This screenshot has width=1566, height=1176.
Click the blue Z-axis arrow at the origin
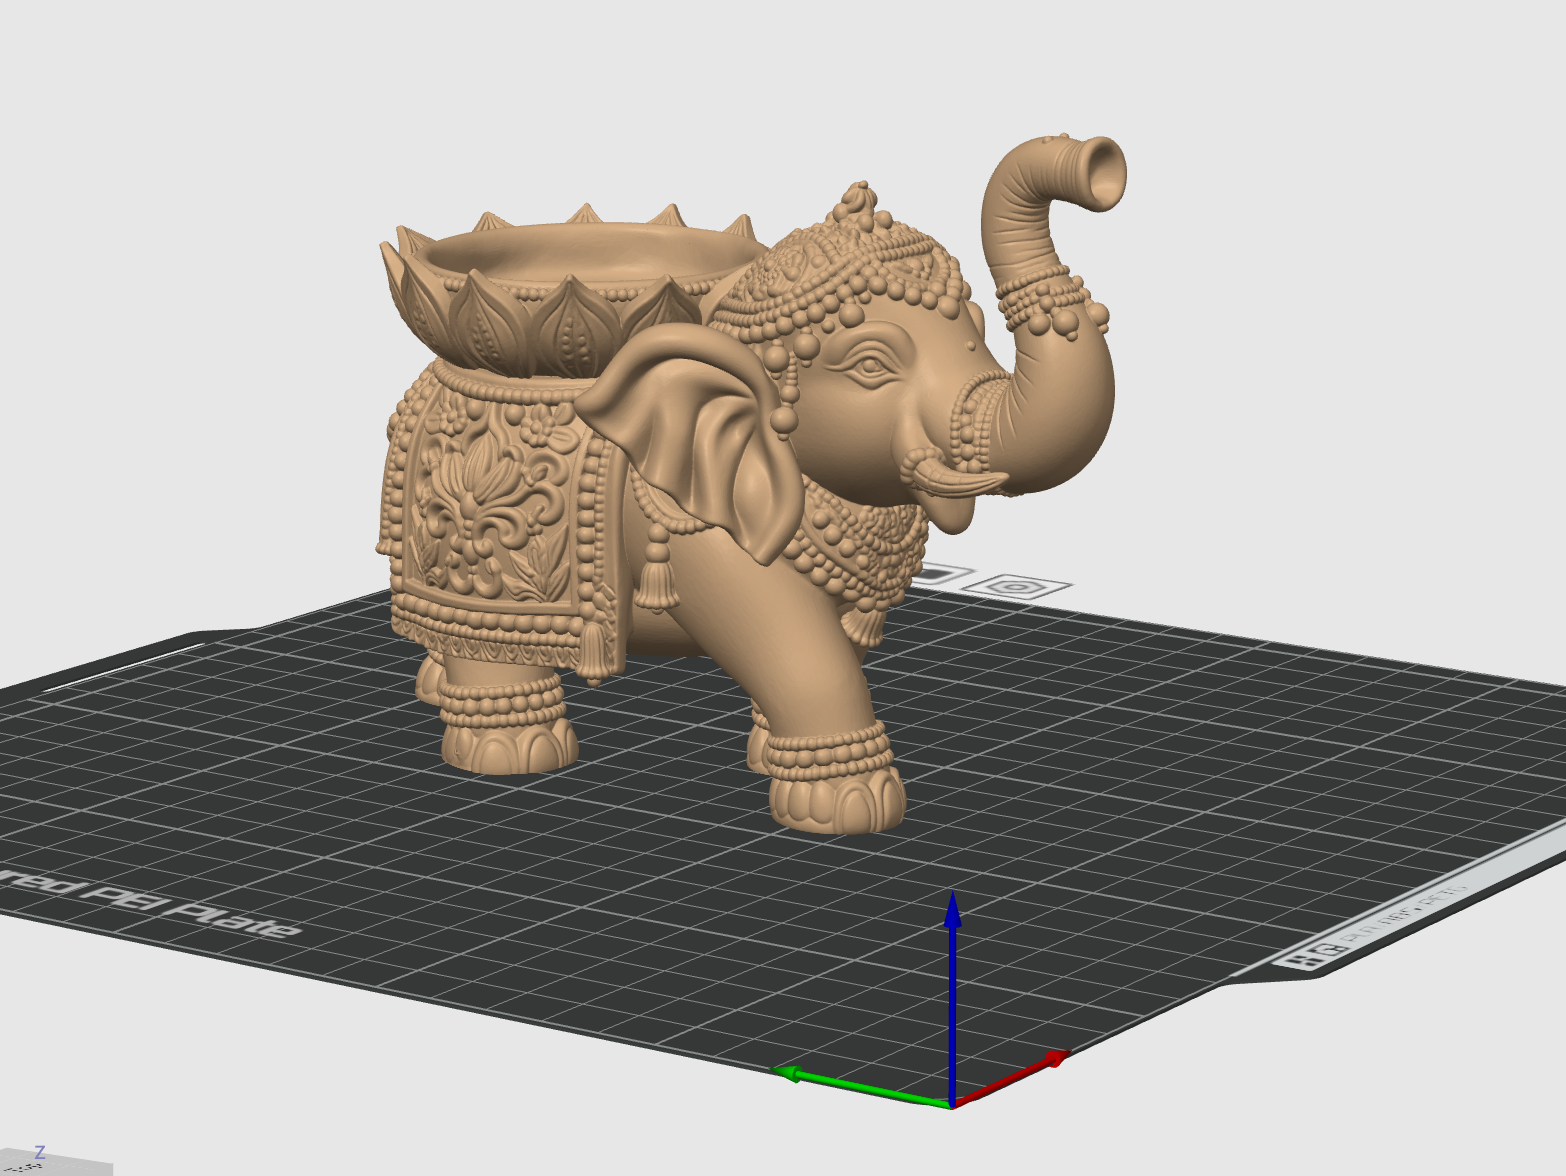pyautogui.click(x=952, y=998)
